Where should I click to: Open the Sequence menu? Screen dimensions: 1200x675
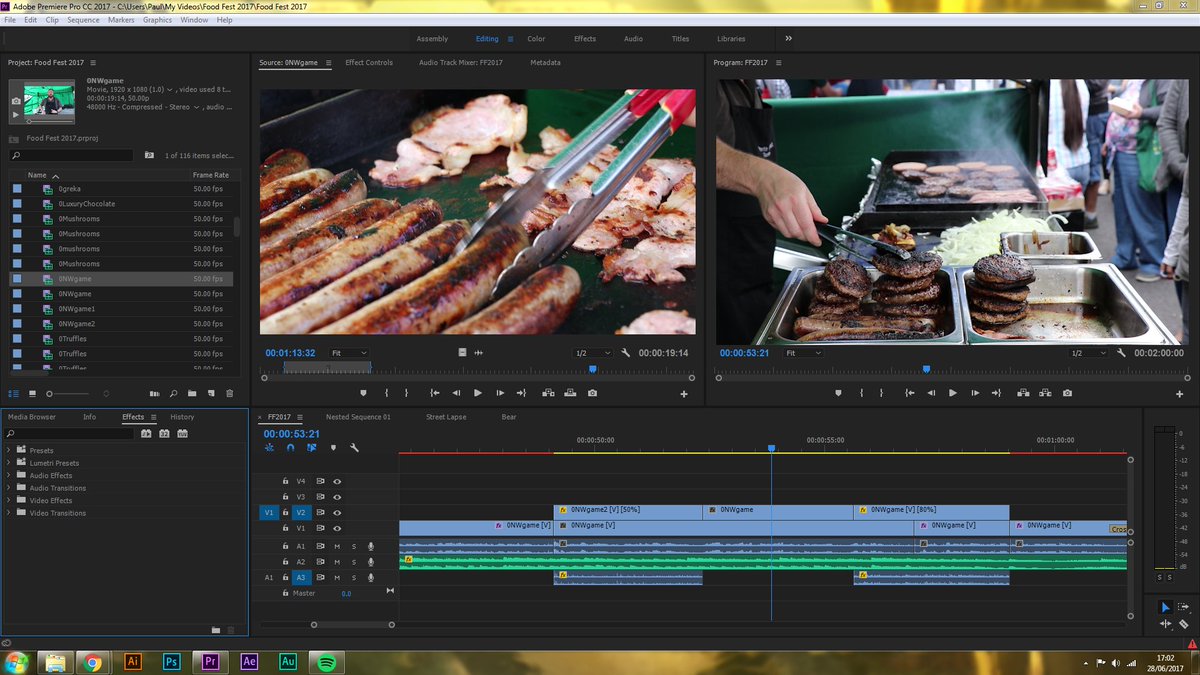[83, 20]
